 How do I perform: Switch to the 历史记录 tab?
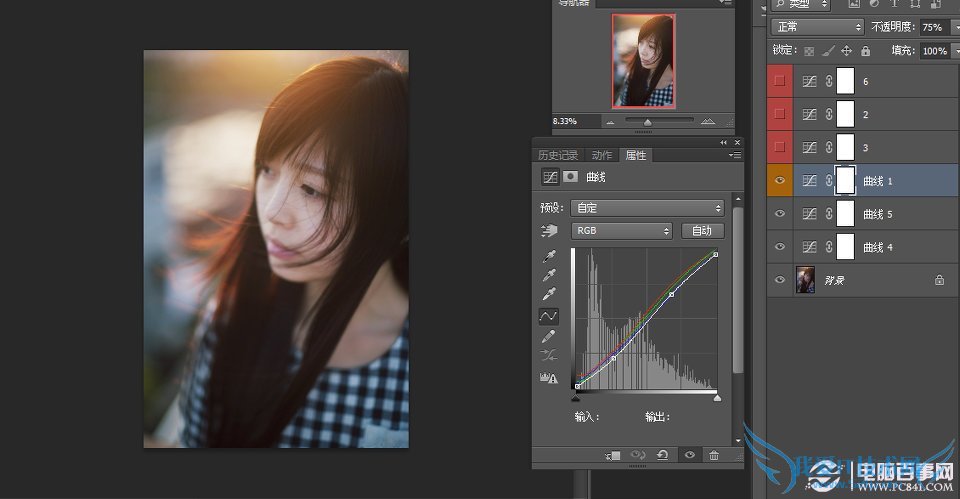click(558, 155)
